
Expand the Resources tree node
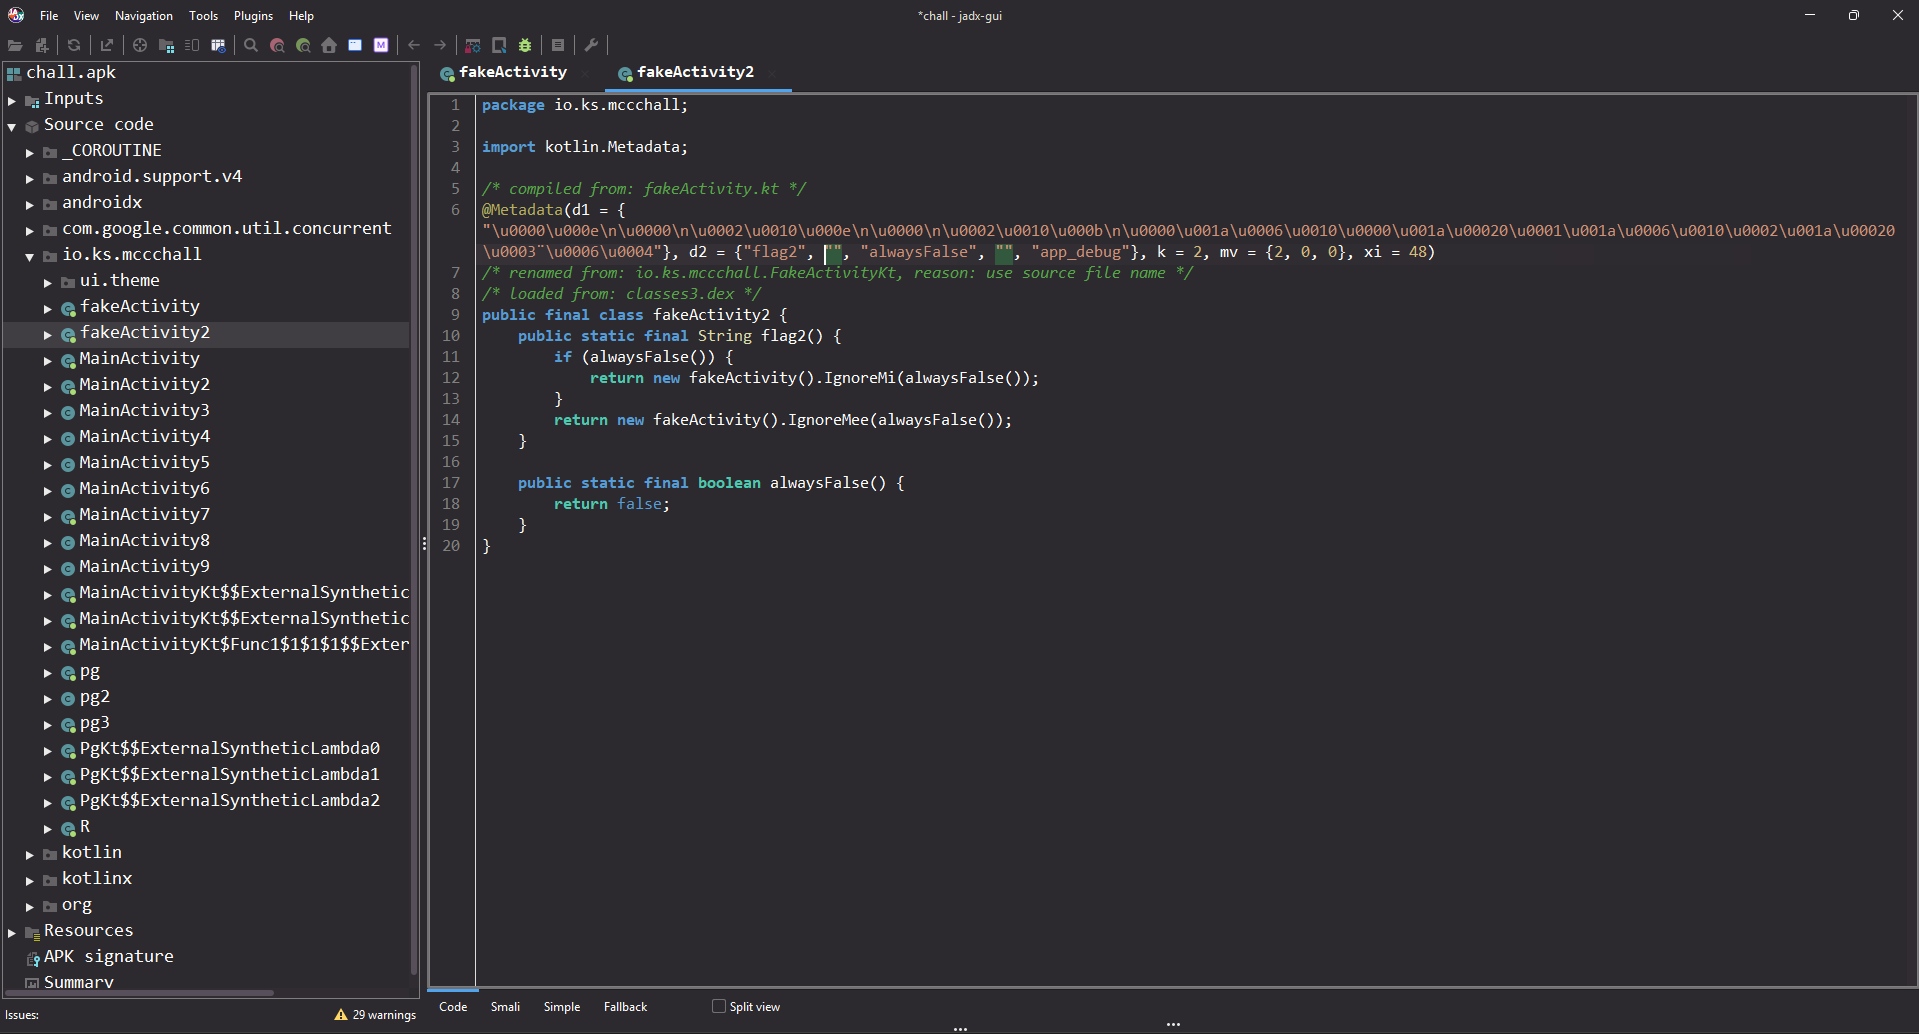point(12,932)
